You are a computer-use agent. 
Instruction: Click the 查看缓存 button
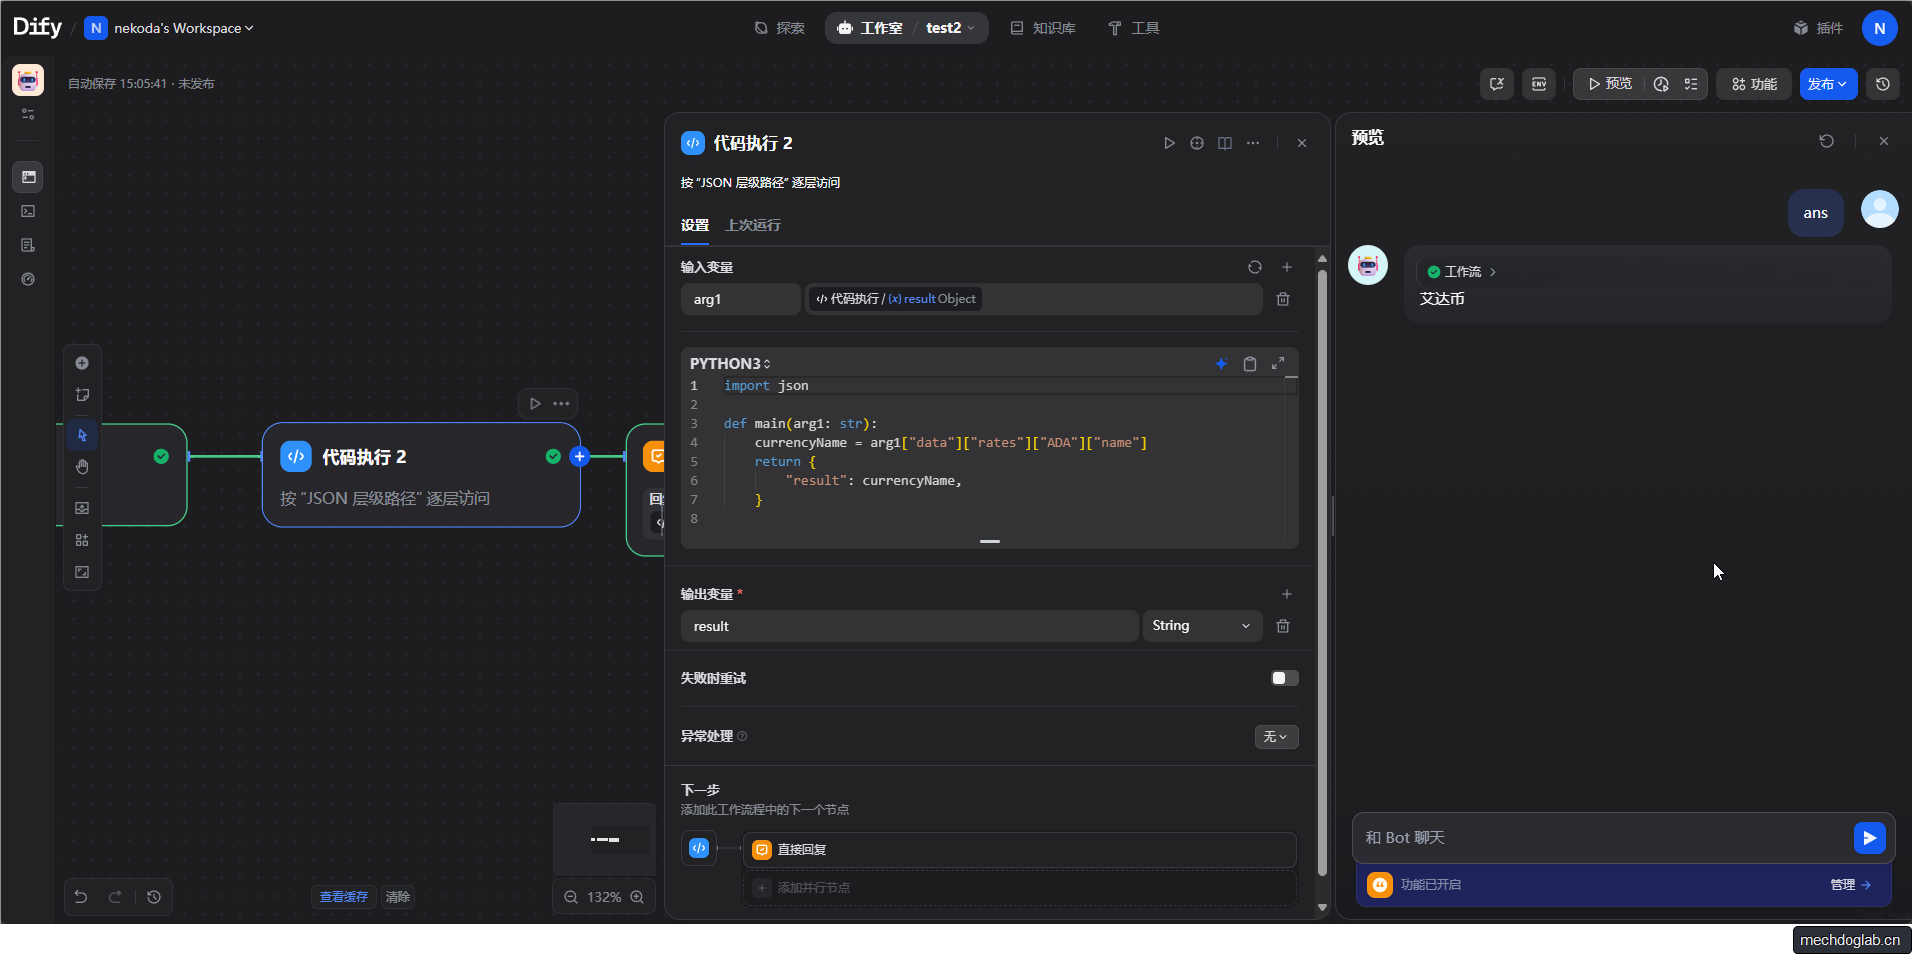[x=343, y=897]
